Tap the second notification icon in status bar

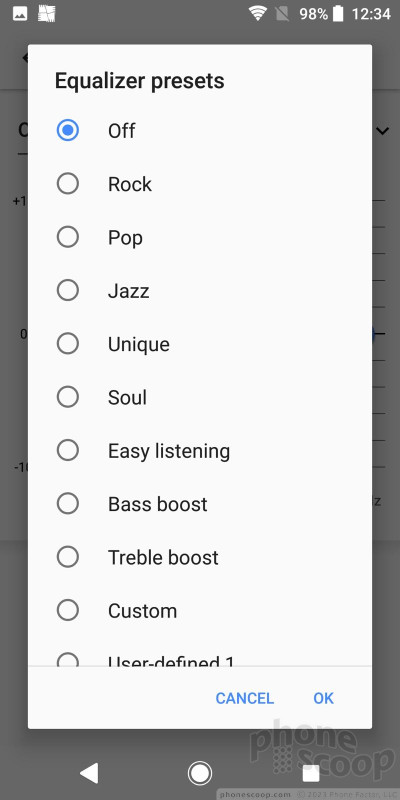click(x=47, y=14)
